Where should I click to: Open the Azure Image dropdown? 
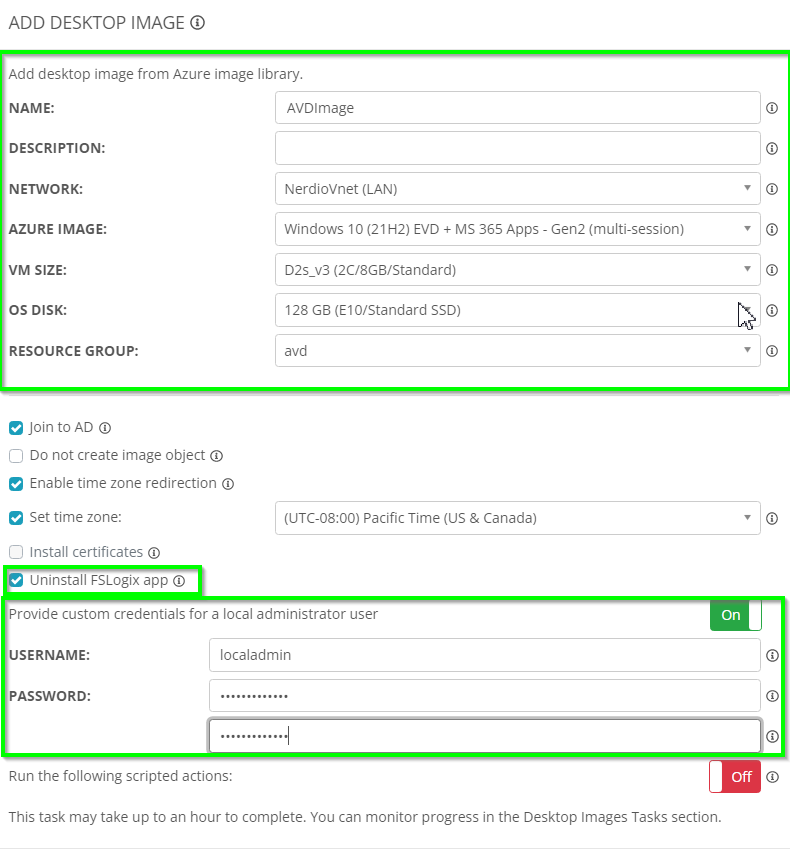(x=518, y=229)
